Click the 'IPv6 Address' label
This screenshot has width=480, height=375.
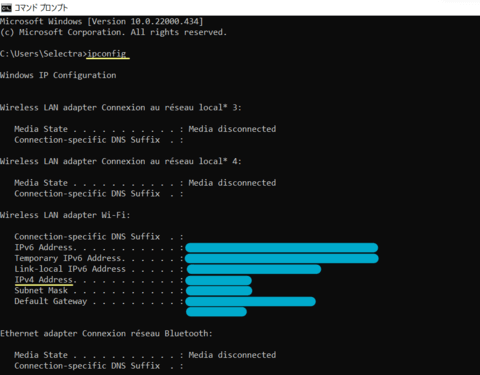coord(44,248)
